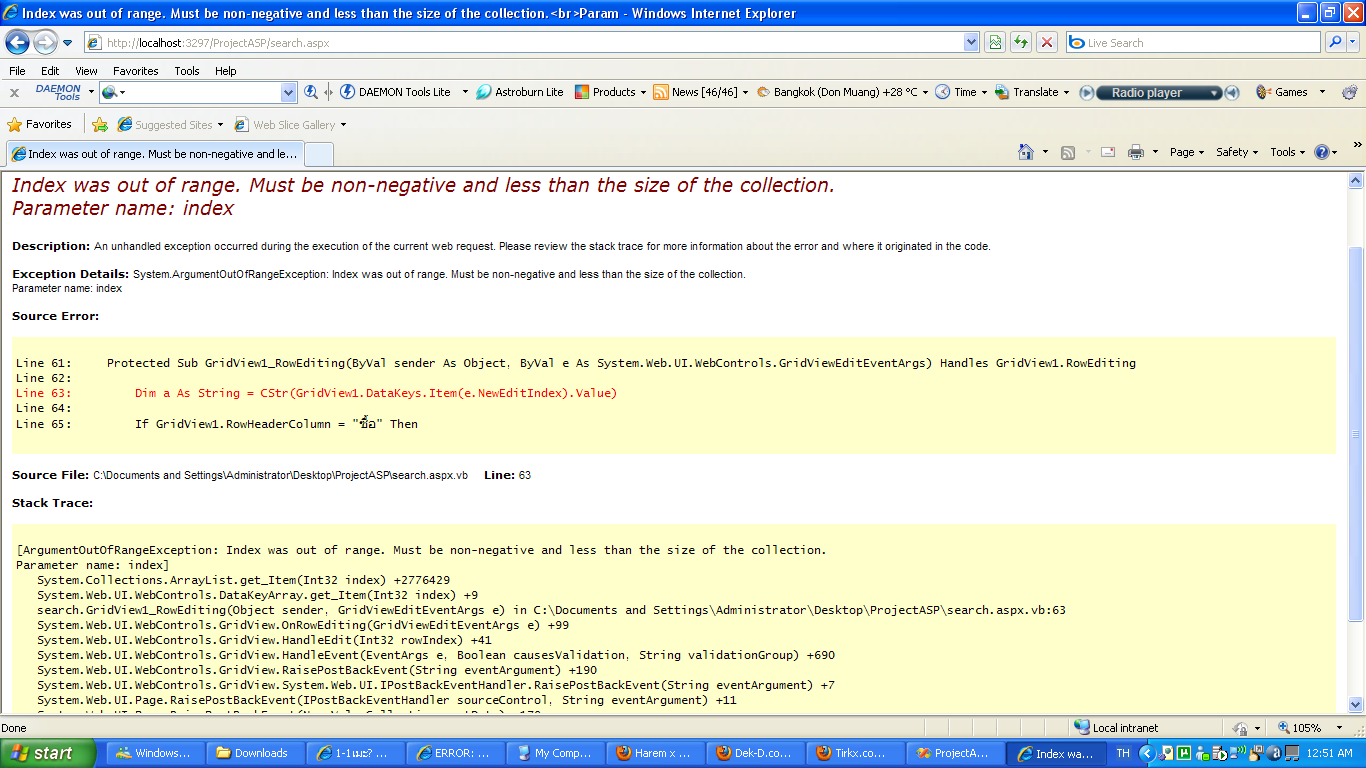
Task: Open the Translate toolbar dropdown
Action: [1032, 92]
